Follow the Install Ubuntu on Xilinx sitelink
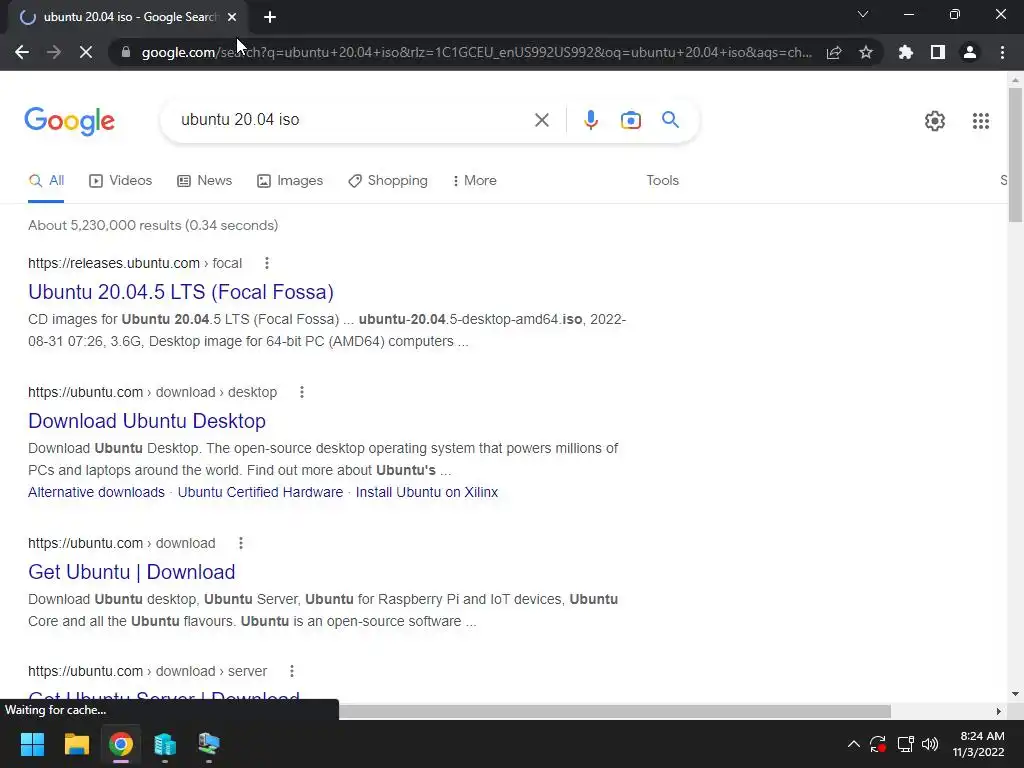This screenshot has width=1024, height=768. pyautogui.click(x=426, y=492)
